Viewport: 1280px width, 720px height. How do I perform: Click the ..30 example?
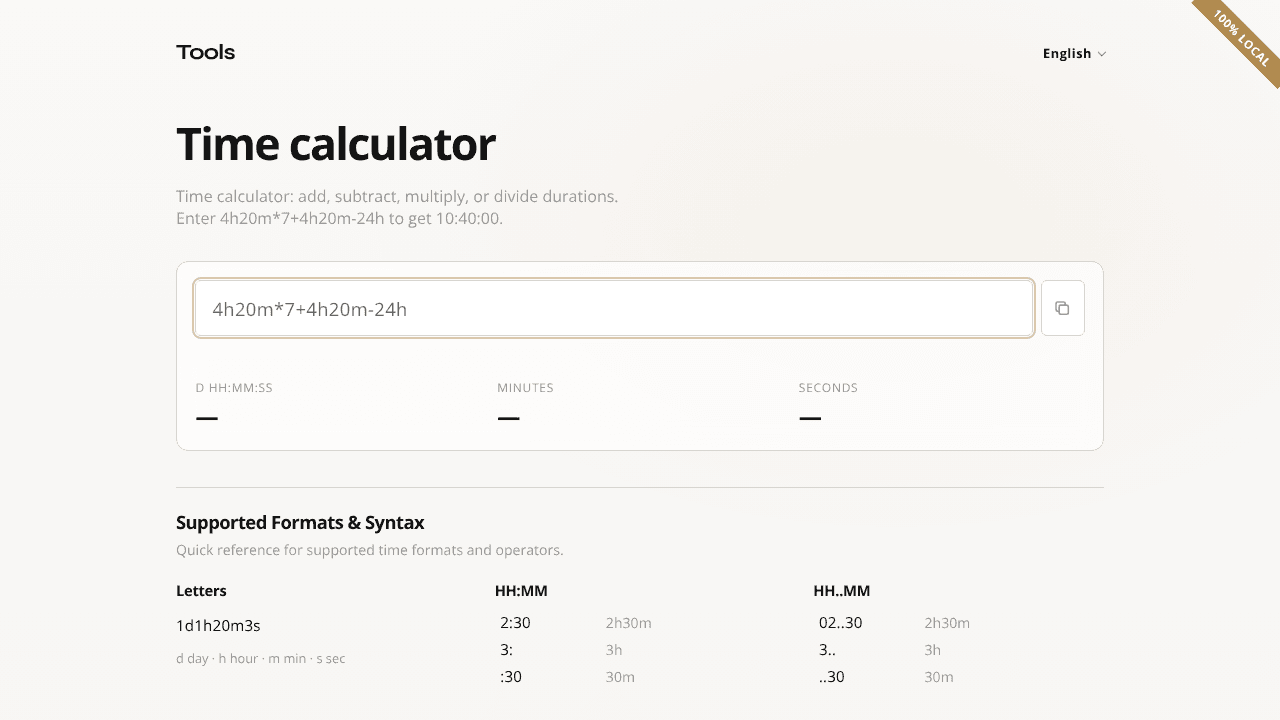[x=832, y=677]
